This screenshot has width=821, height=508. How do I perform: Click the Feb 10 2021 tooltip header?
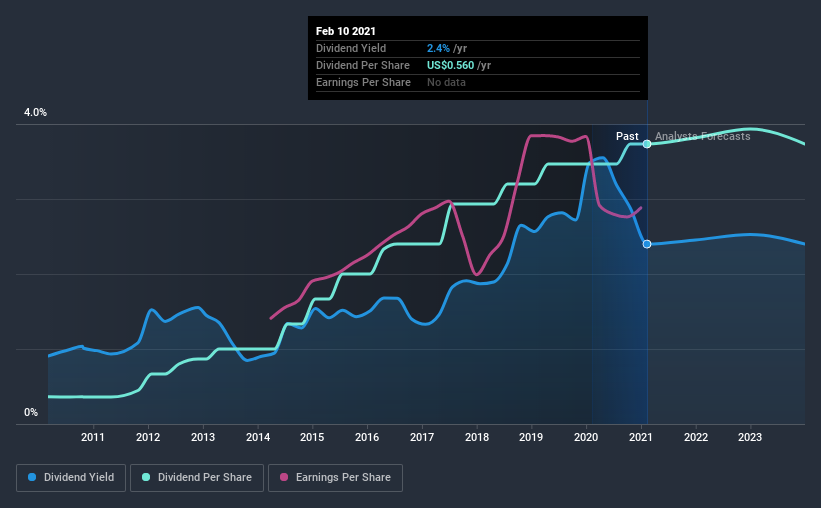(x=346, y=31)
